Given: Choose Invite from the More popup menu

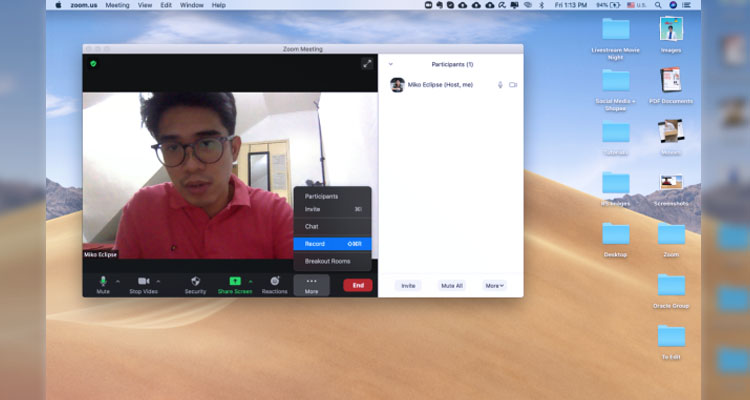Looking at the screenshot, I should (x=332, y=209).
